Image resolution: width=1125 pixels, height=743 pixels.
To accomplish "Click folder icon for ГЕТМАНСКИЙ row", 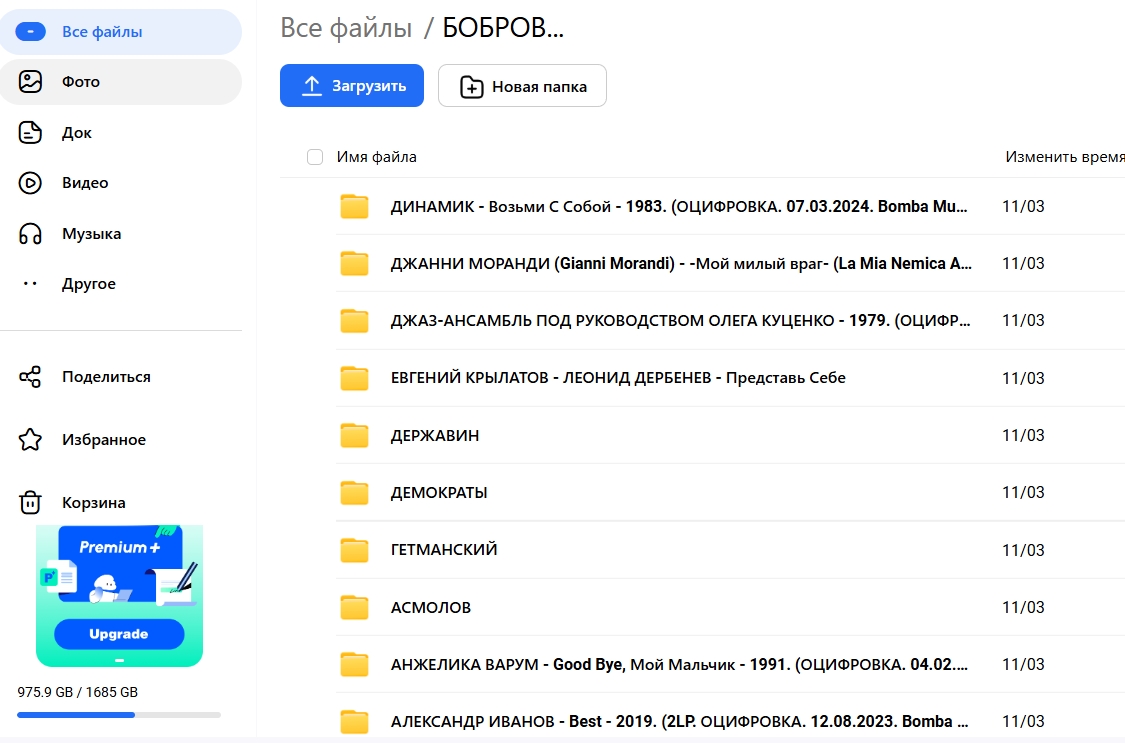I will point(354,550).
